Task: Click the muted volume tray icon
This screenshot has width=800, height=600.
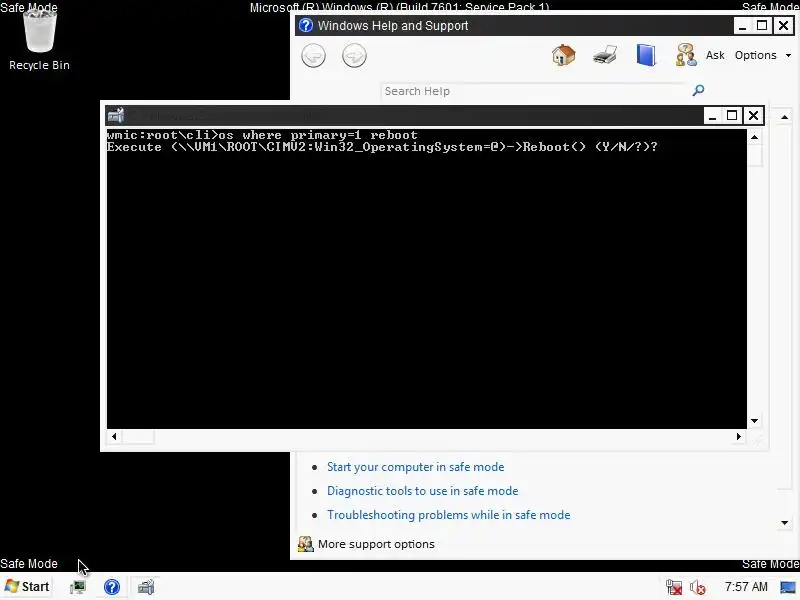Action: tap(697, 587)
